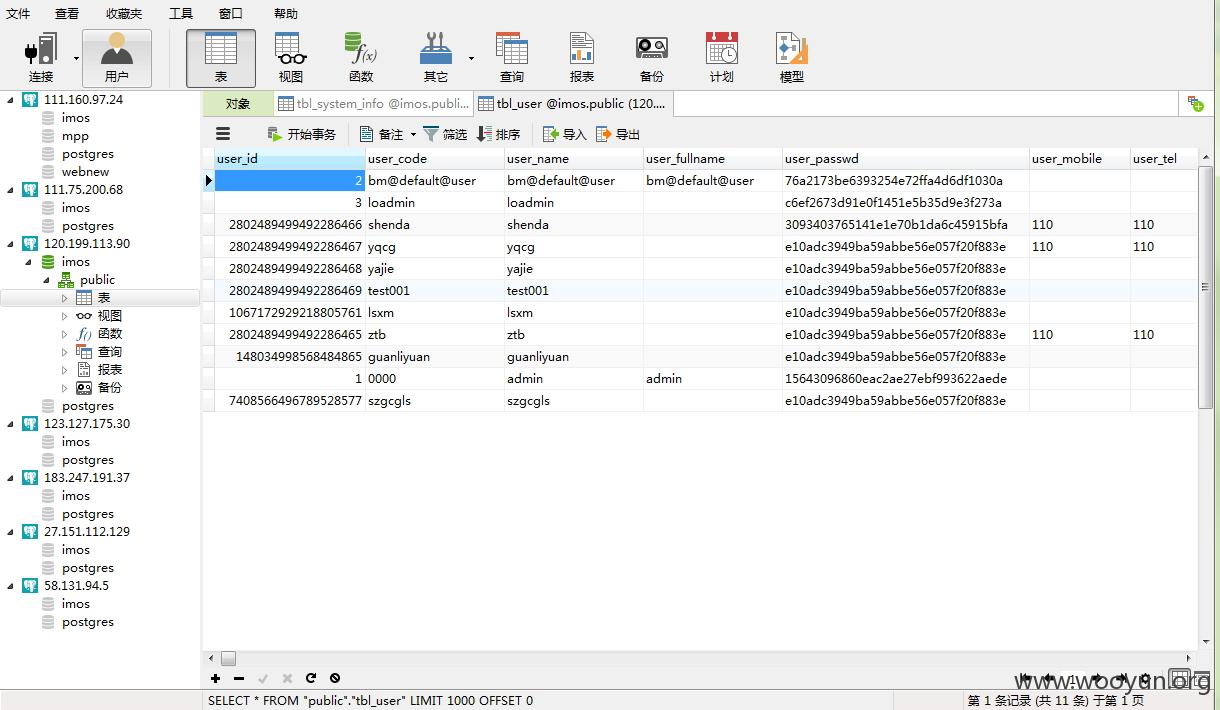Open the 计划 schedule toolbar button
The height and width of the screenshot is (710, 1220).
coord(722,58)
